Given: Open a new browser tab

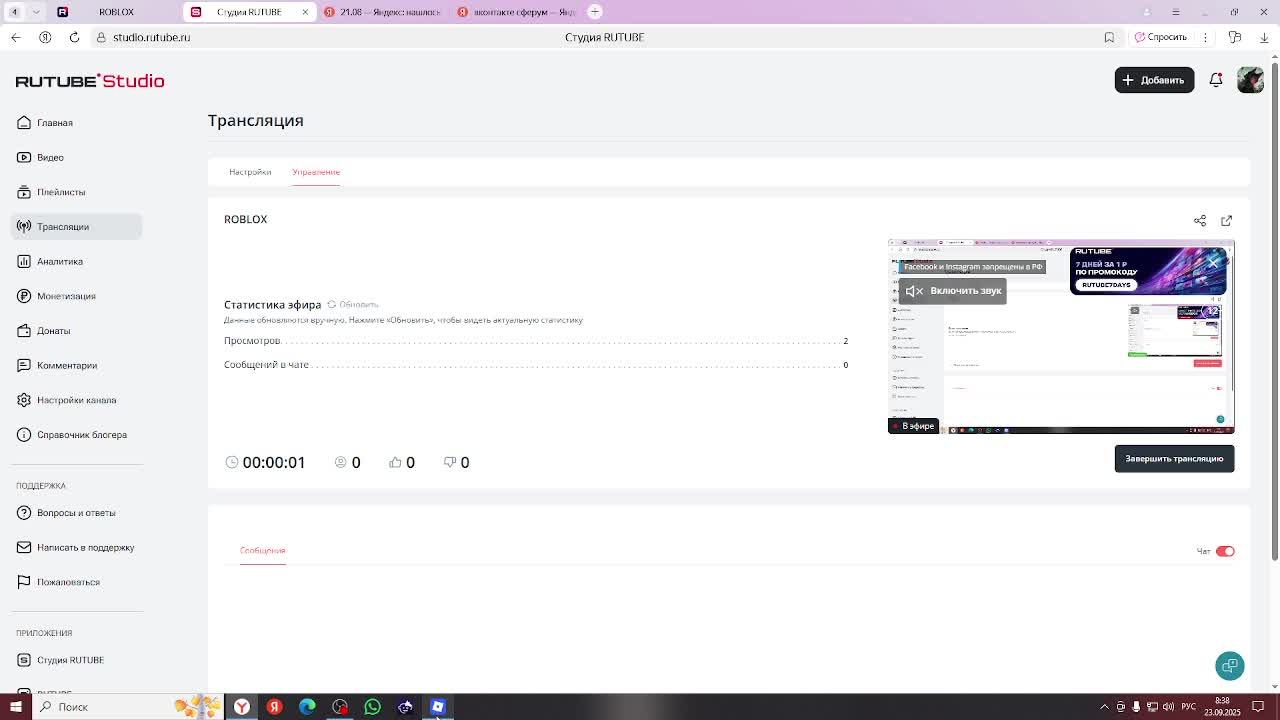Looking at the screenshot, I should 595,12.
